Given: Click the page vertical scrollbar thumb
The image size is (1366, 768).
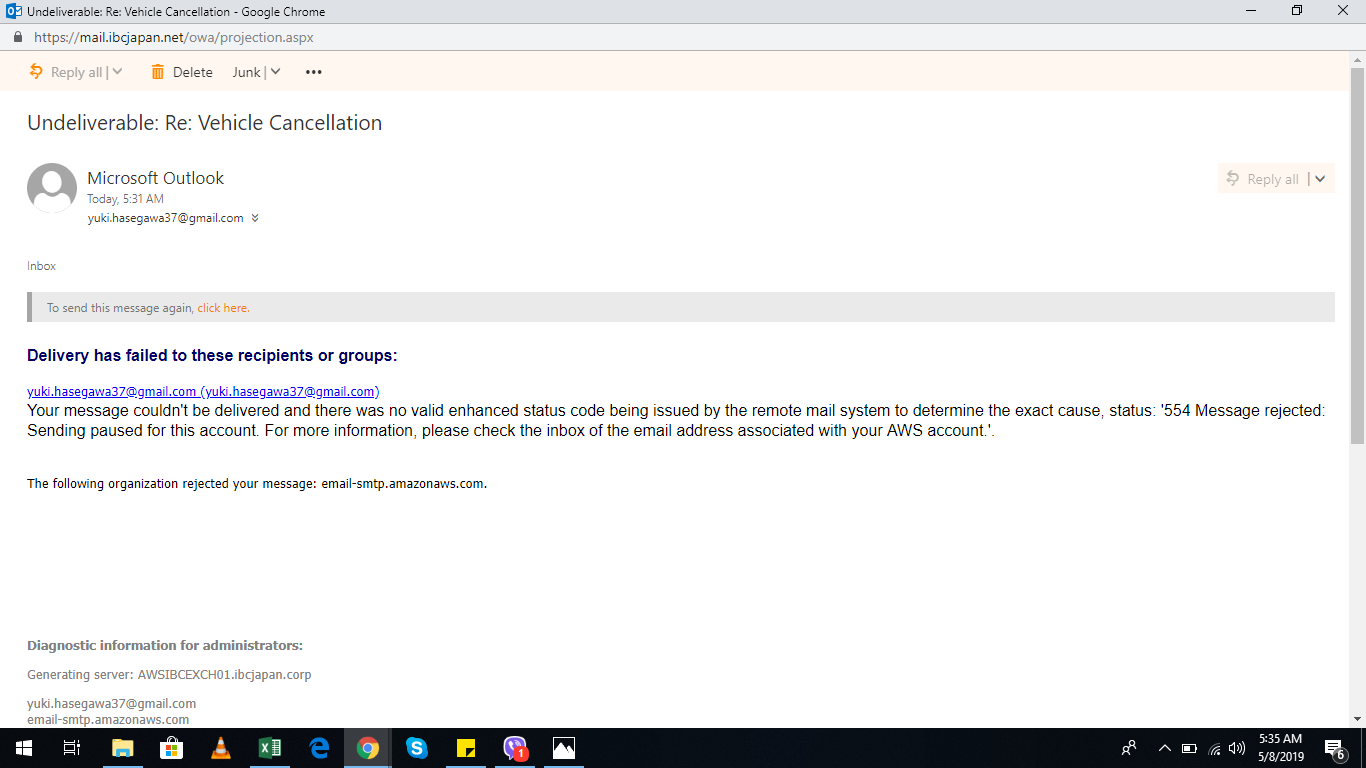Looking at the screenshot, I should 1357,255.
